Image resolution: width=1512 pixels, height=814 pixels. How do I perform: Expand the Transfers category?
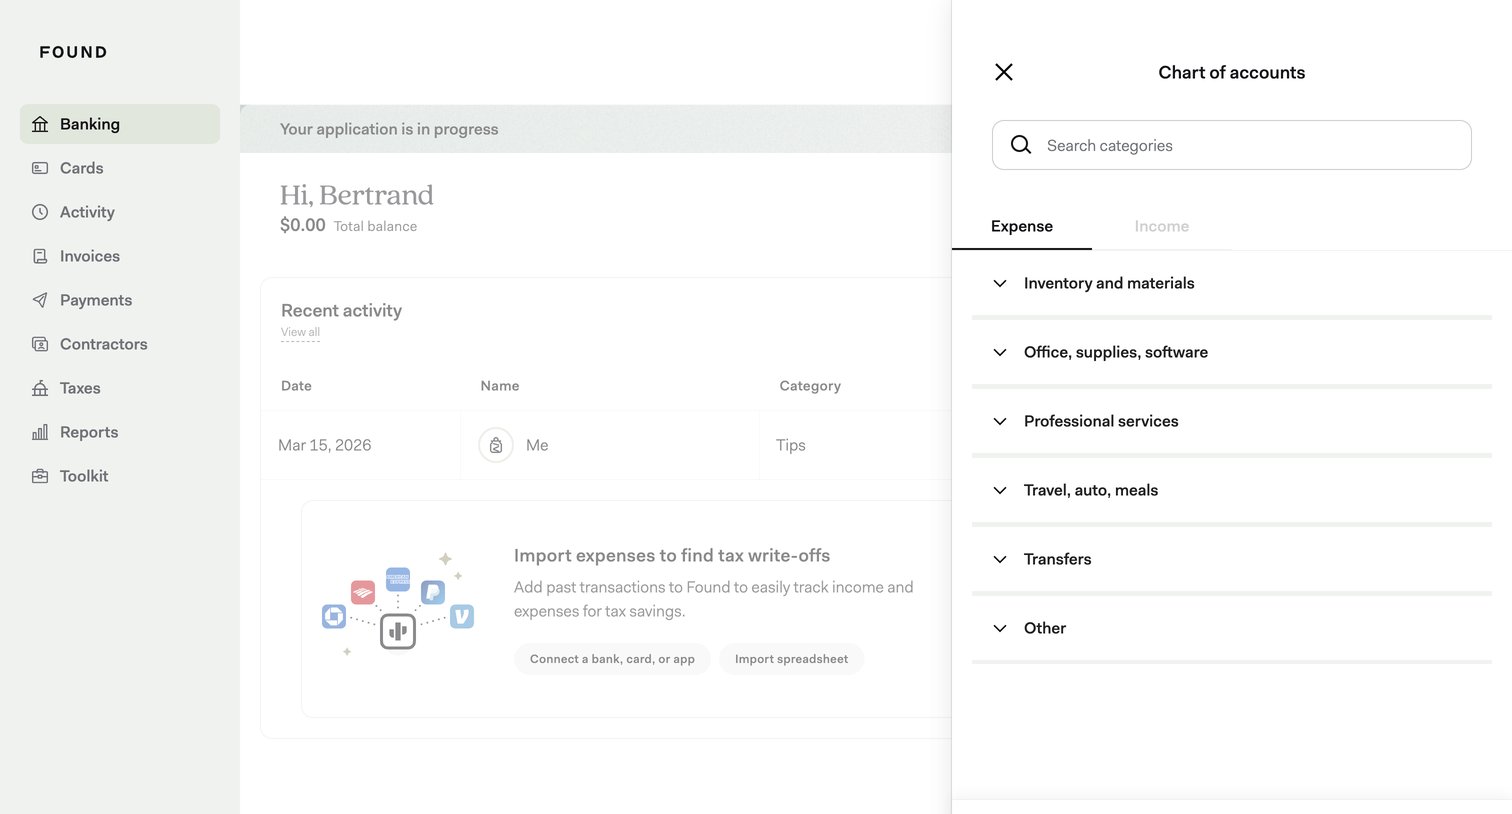[x=1231, y=559]
